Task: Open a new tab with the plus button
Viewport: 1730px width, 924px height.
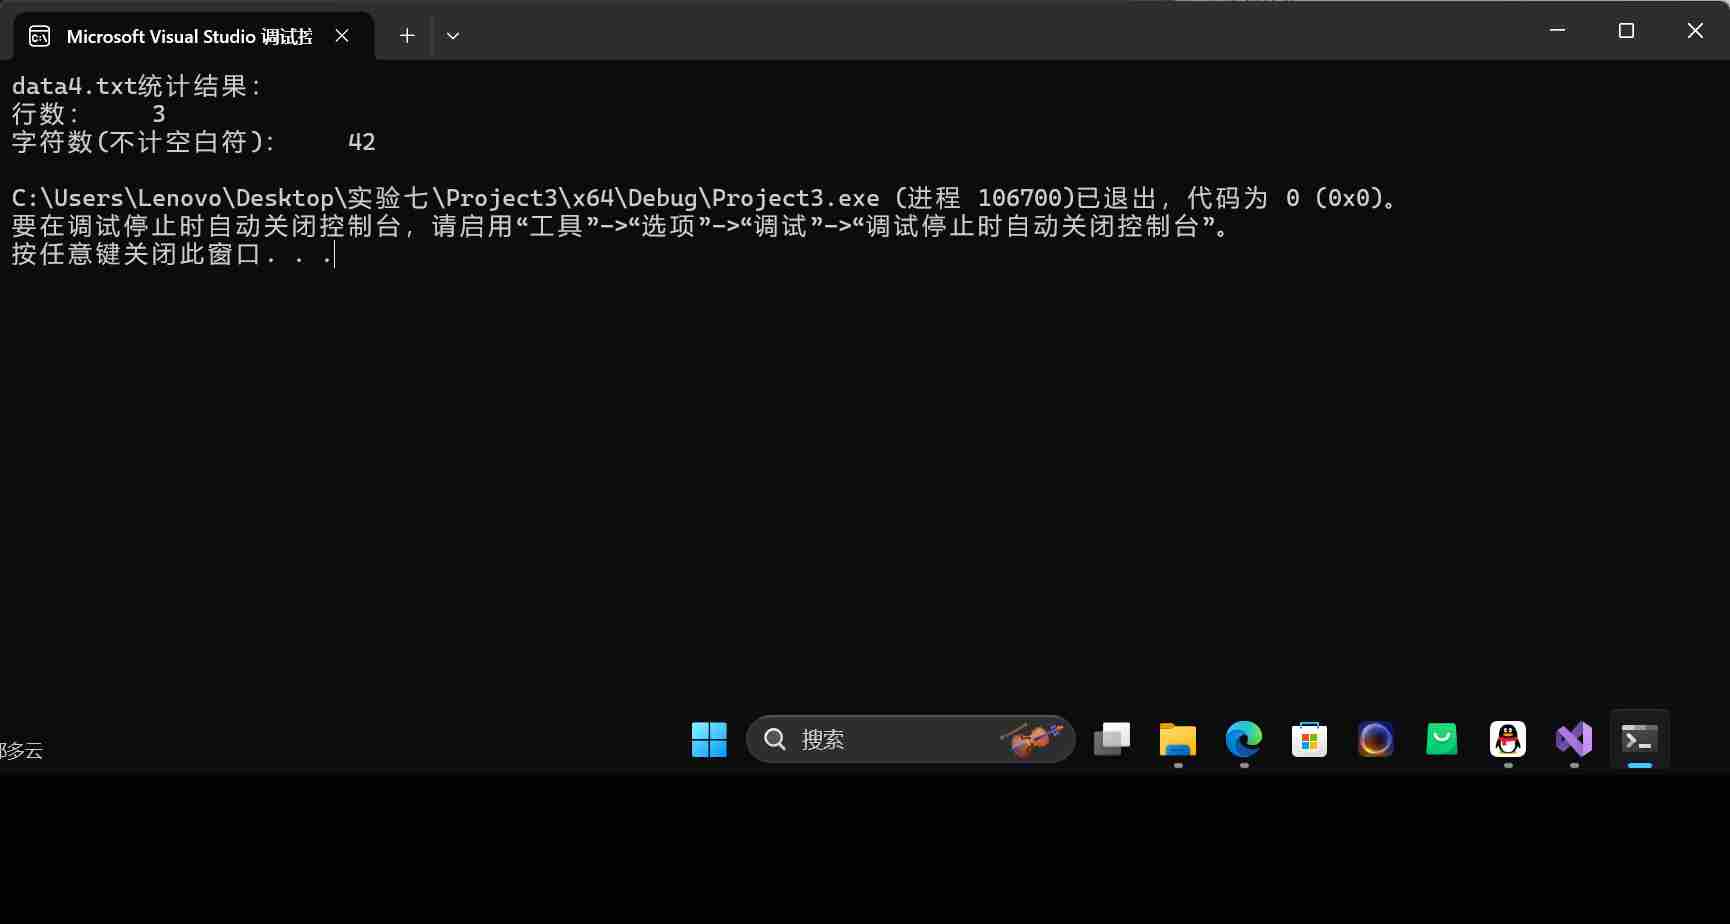Action: click(406, 35)
